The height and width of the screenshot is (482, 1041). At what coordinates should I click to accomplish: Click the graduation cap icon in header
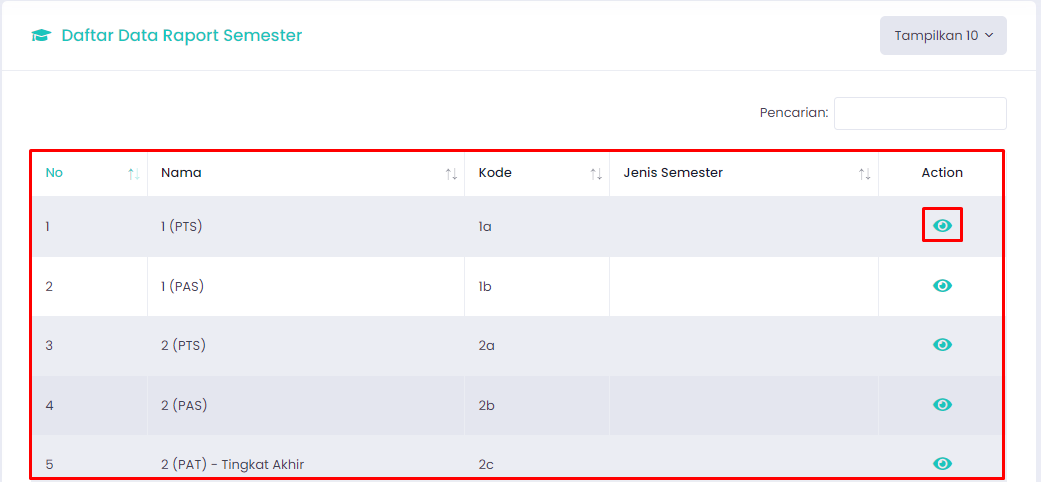click(x=41, y=36)
